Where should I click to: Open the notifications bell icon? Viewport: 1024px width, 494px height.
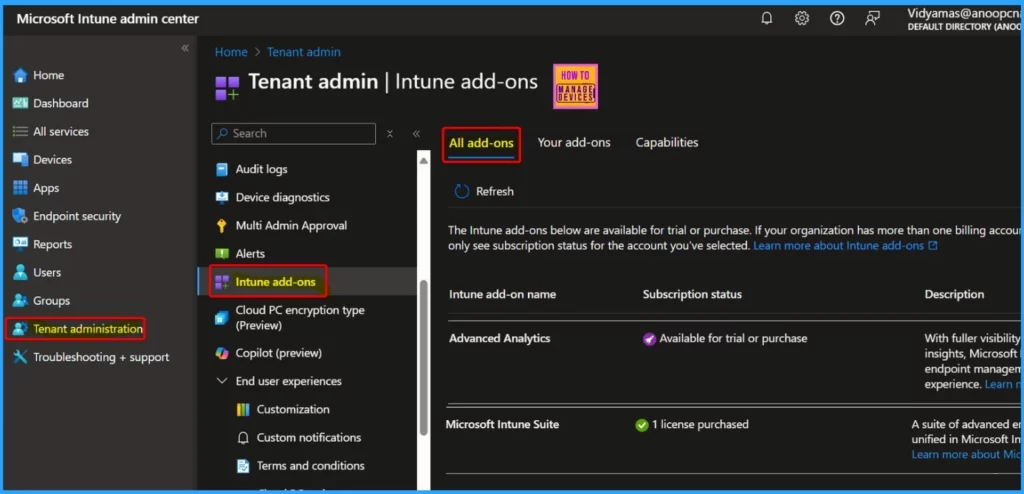[x=767, y=19]
